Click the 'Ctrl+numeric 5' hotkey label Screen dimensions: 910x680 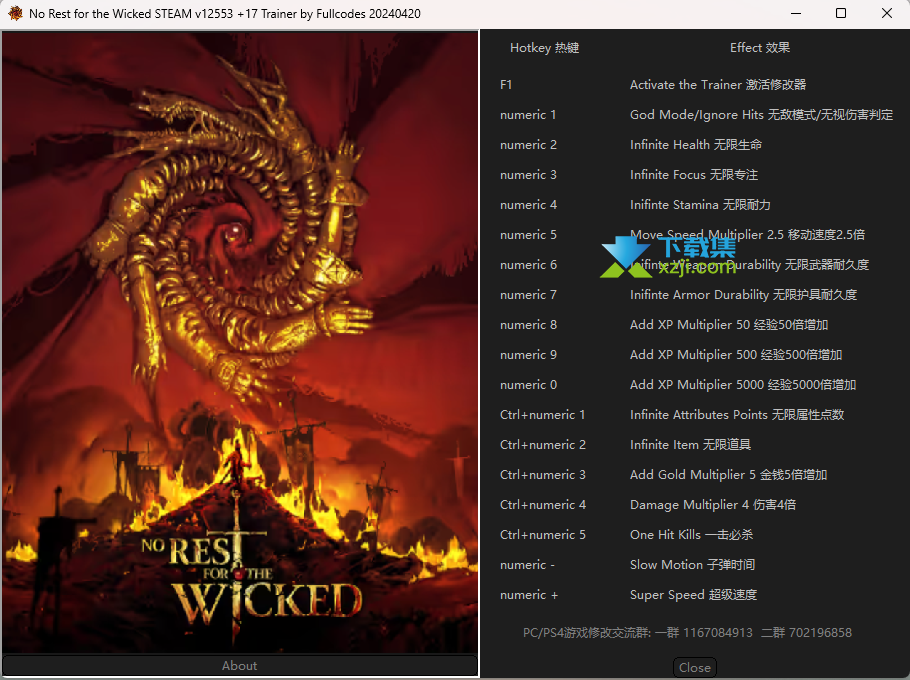pos(543,534)
